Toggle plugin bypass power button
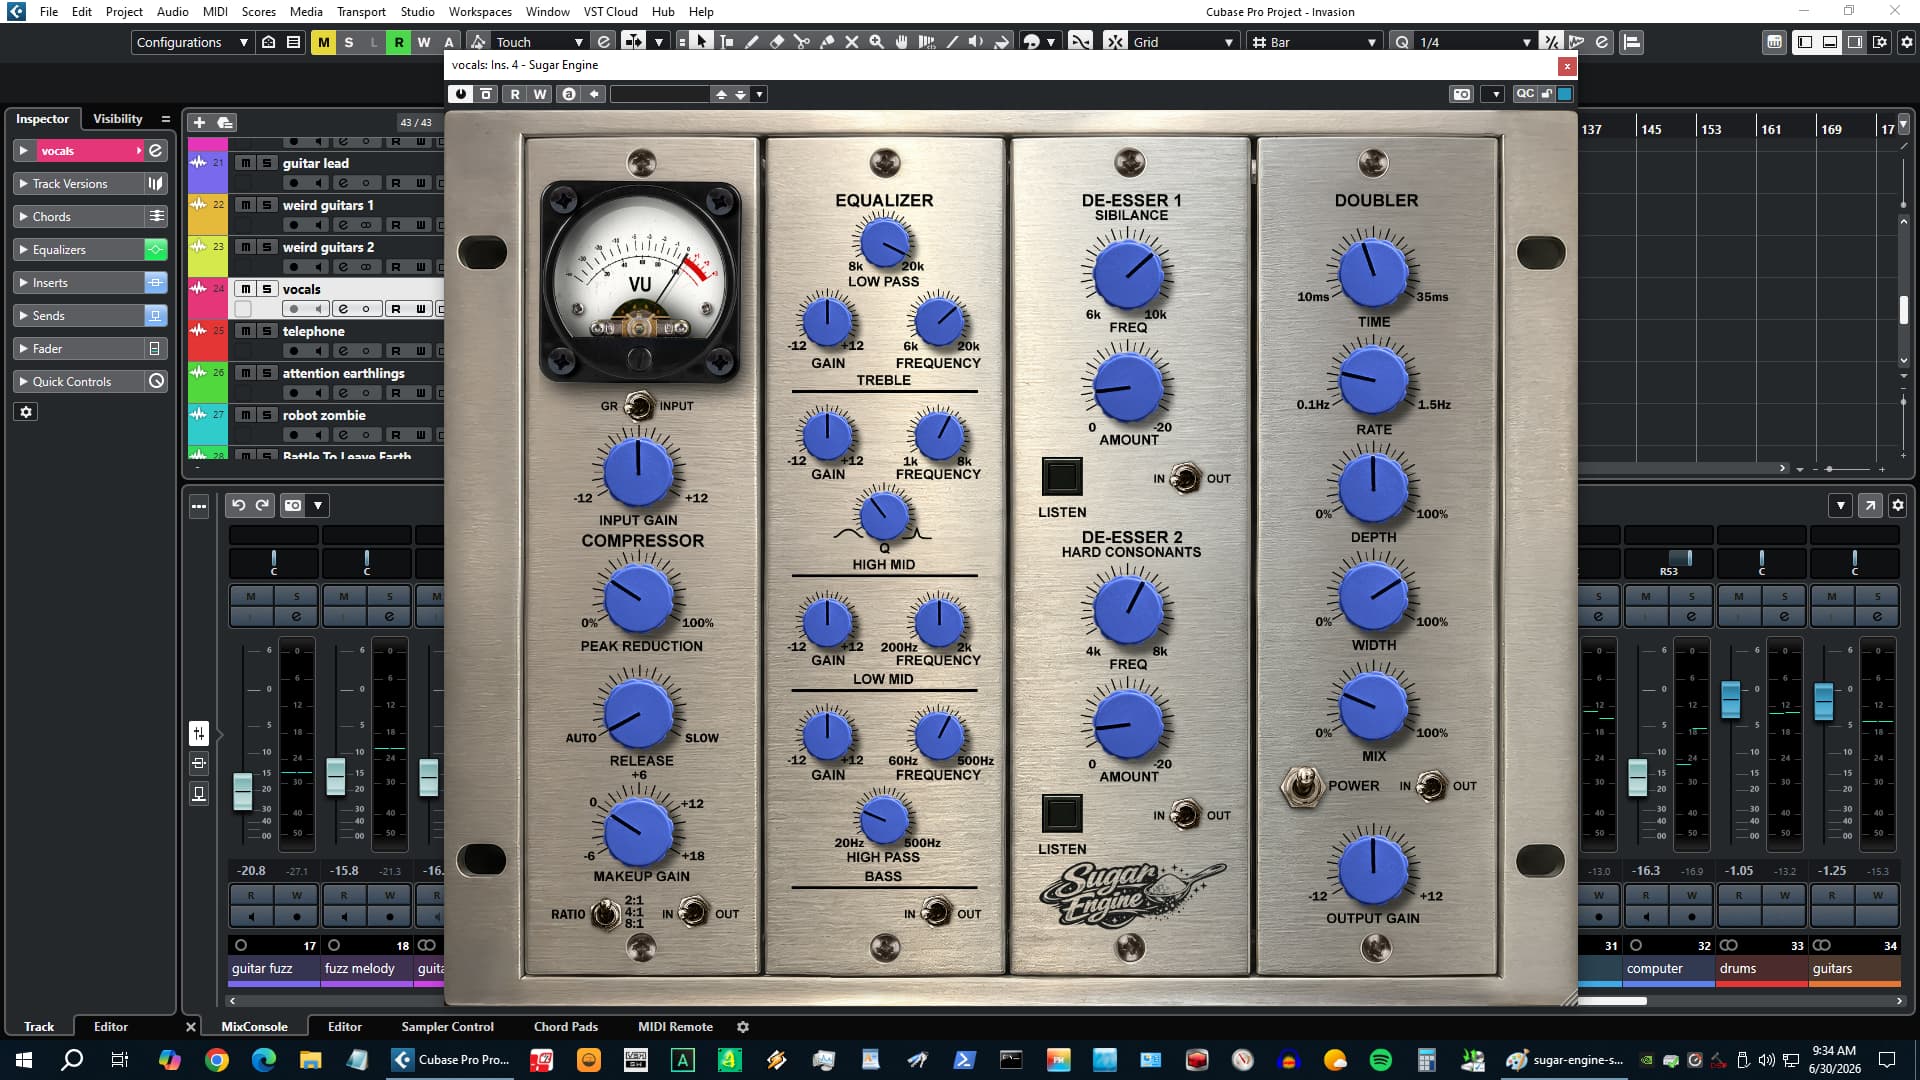 tap(460, 94)
